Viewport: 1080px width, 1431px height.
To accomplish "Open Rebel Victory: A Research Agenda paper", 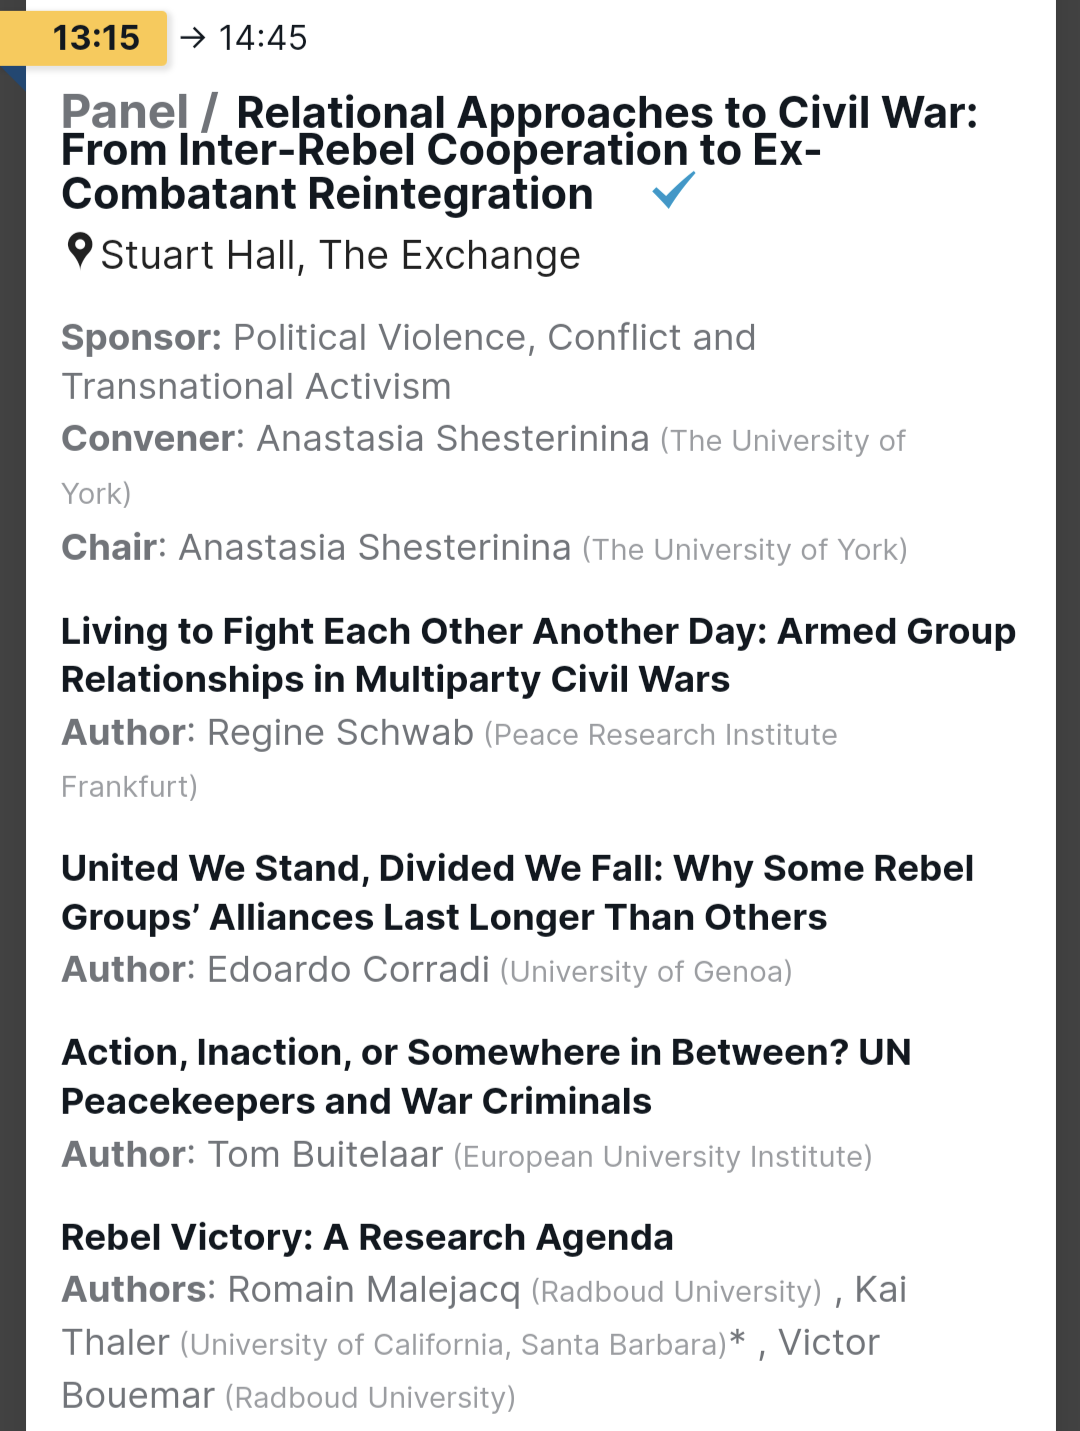I will coord(367,1237).
